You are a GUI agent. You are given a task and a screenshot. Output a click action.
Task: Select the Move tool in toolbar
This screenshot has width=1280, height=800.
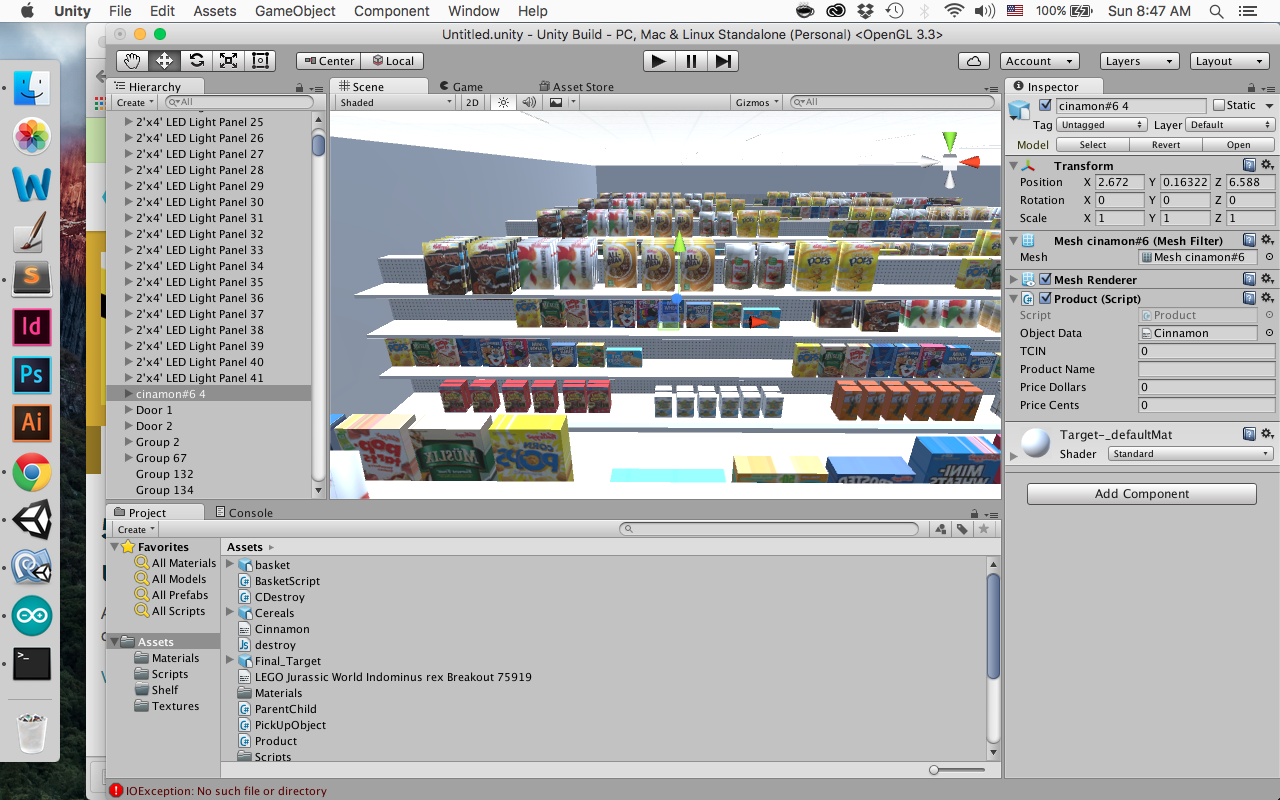164,61
